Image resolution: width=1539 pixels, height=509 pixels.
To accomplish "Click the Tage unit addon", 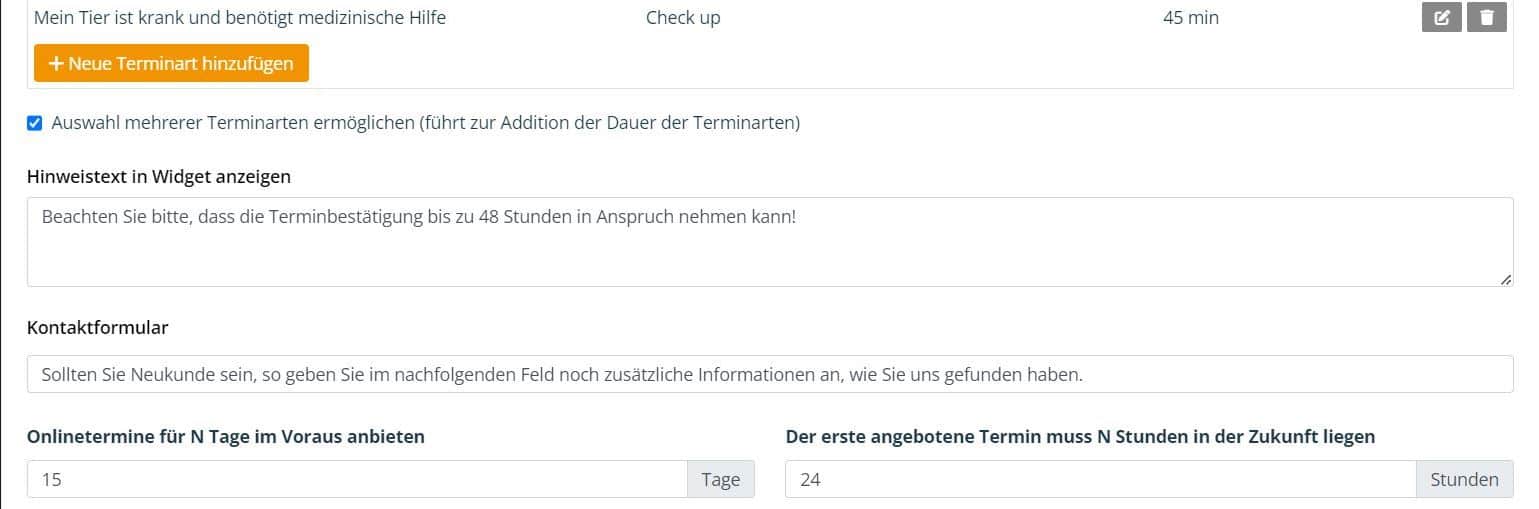I will click(721, 479).
